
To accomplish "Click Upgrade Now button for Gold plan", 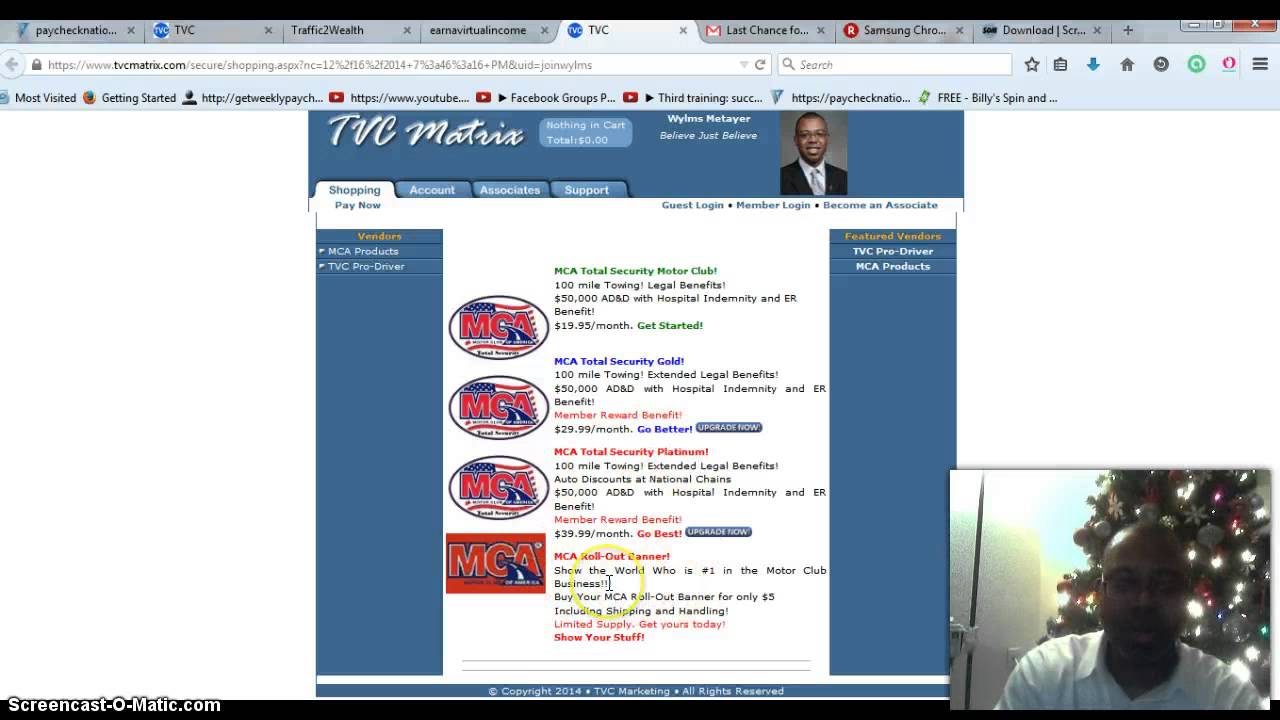I will click(x=729, y=427).
